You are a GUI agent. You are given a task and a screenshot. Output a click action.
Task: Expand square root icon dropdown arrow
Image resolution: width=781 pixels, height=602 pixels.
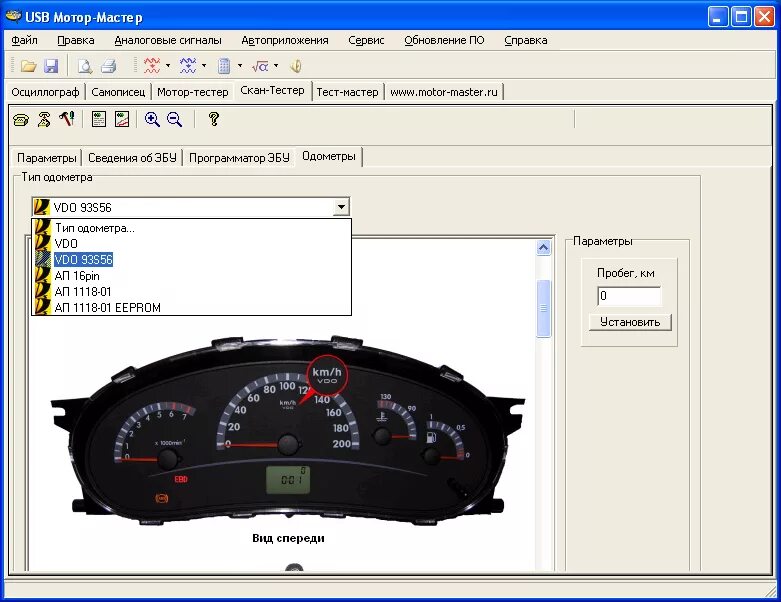point(276,66)
